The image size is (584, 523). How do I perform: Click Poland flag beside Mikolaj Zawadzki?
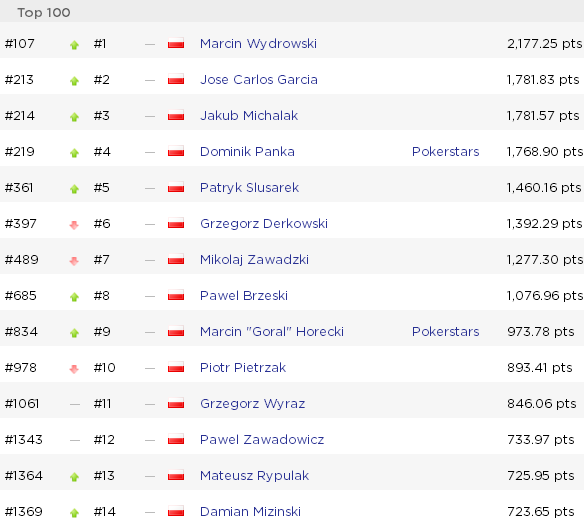coord(176,259)
